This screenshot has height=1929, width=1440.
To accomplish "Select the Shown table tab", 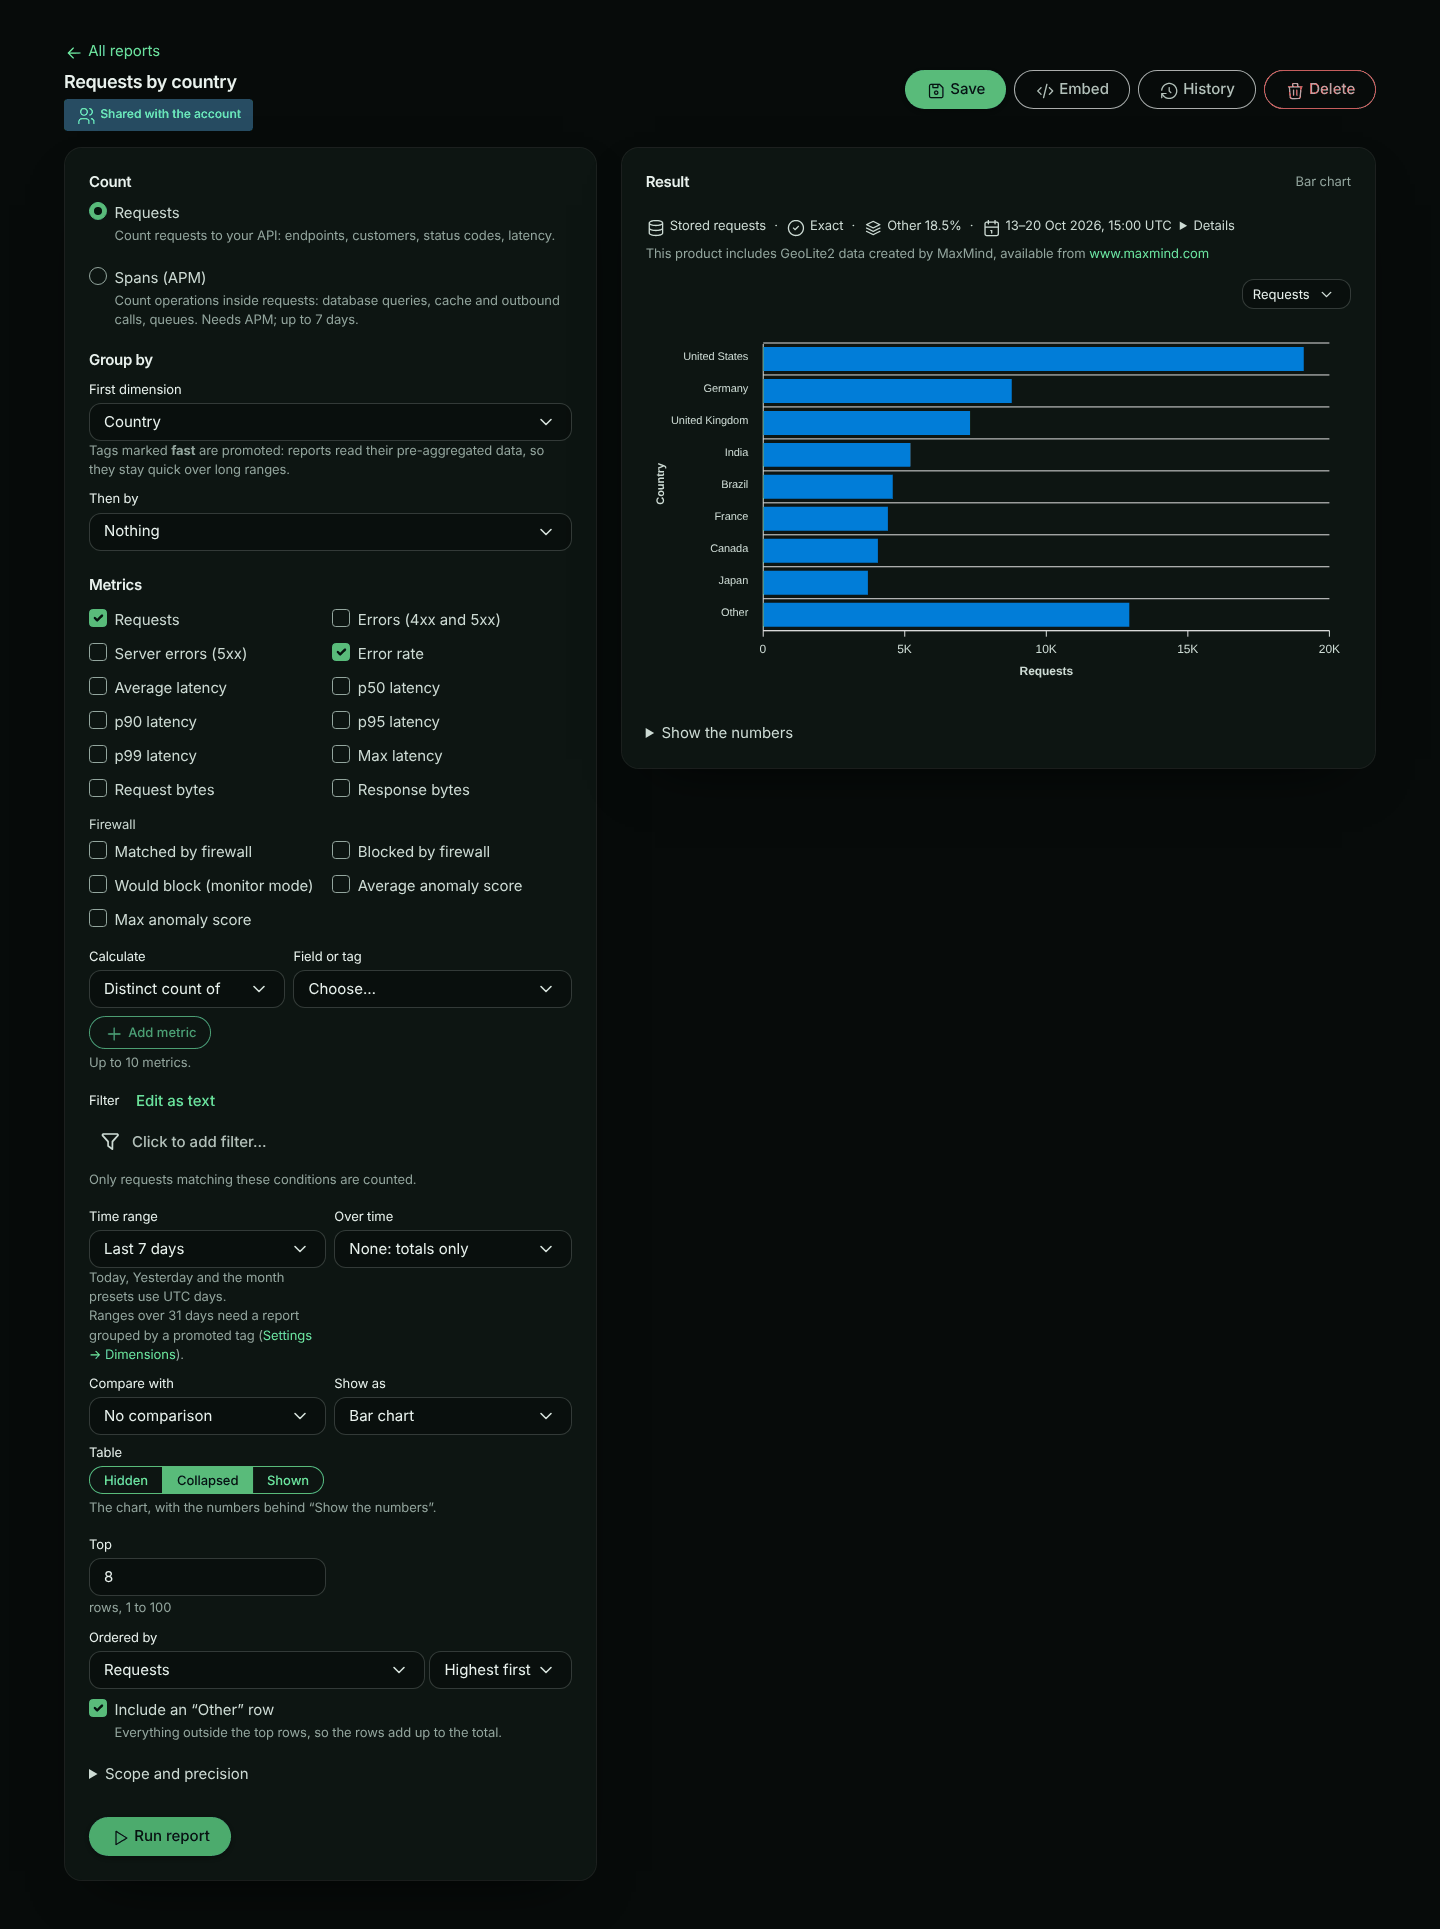I will (x=288, y=1480).
